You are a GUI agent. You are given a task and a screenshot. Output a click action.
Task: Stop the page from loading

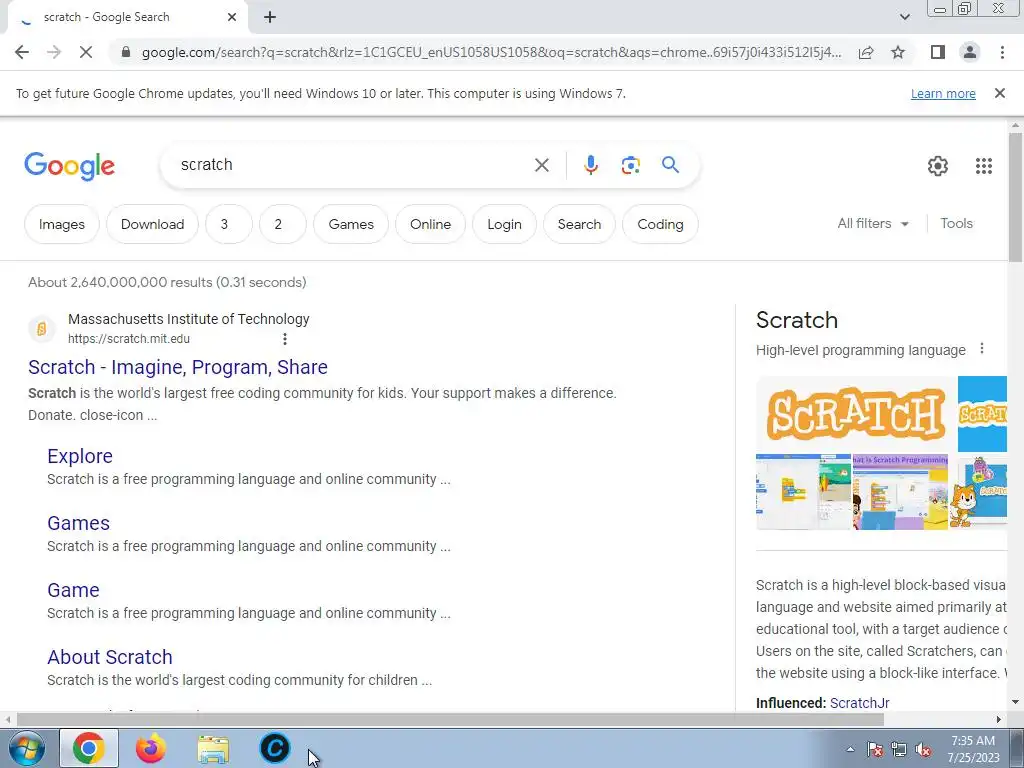(86, 52)
